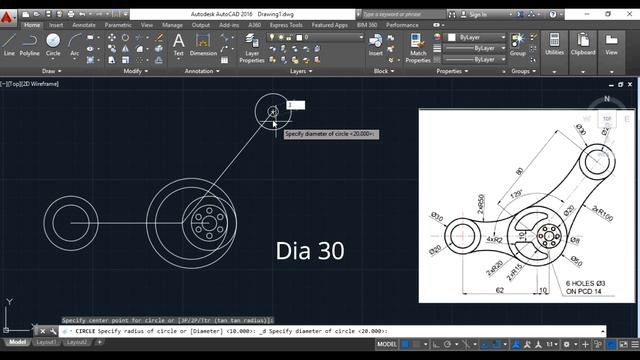Viewport: 640px width, 360px height.
Task: Click the Move tool in Modify panel
Action: coord(111,38)
